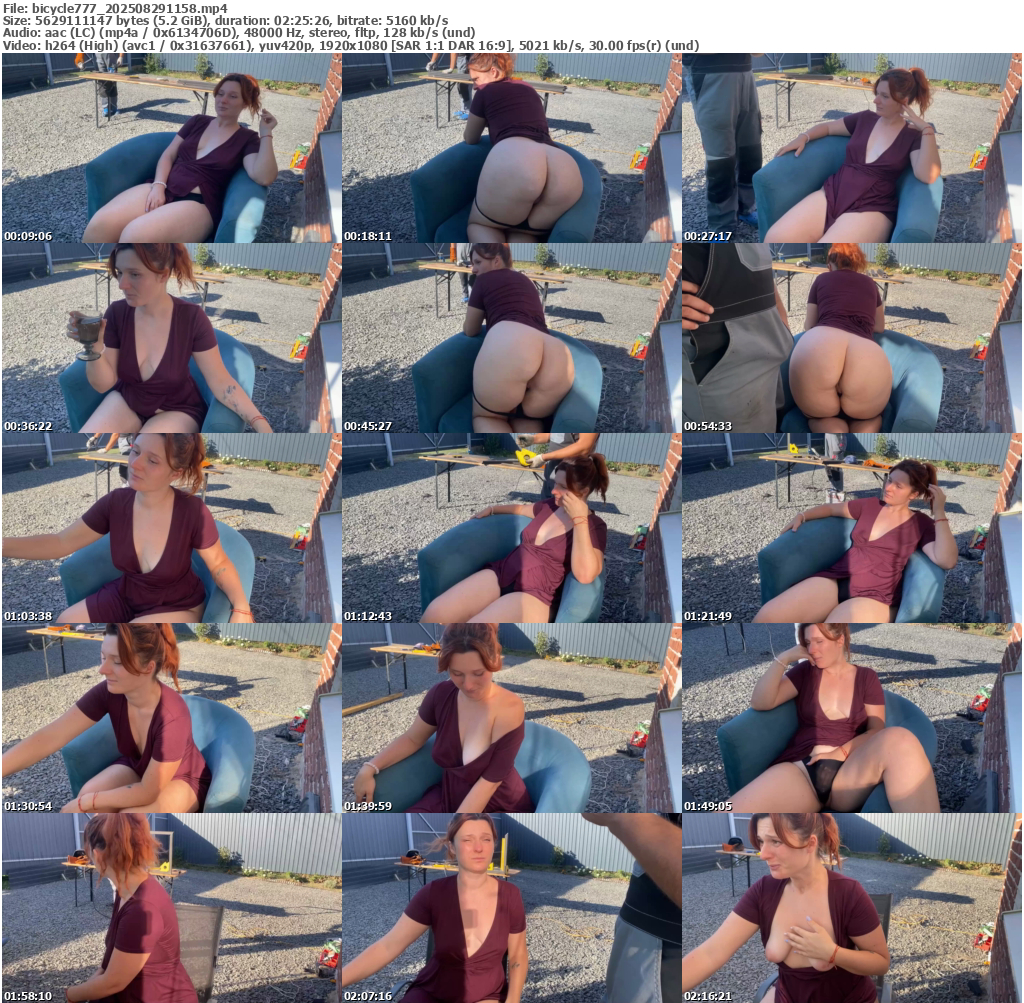Choose the thumbnail marked 01:49:05
The width and height of the screenshot is (1024, 1003).
point(852,718)
